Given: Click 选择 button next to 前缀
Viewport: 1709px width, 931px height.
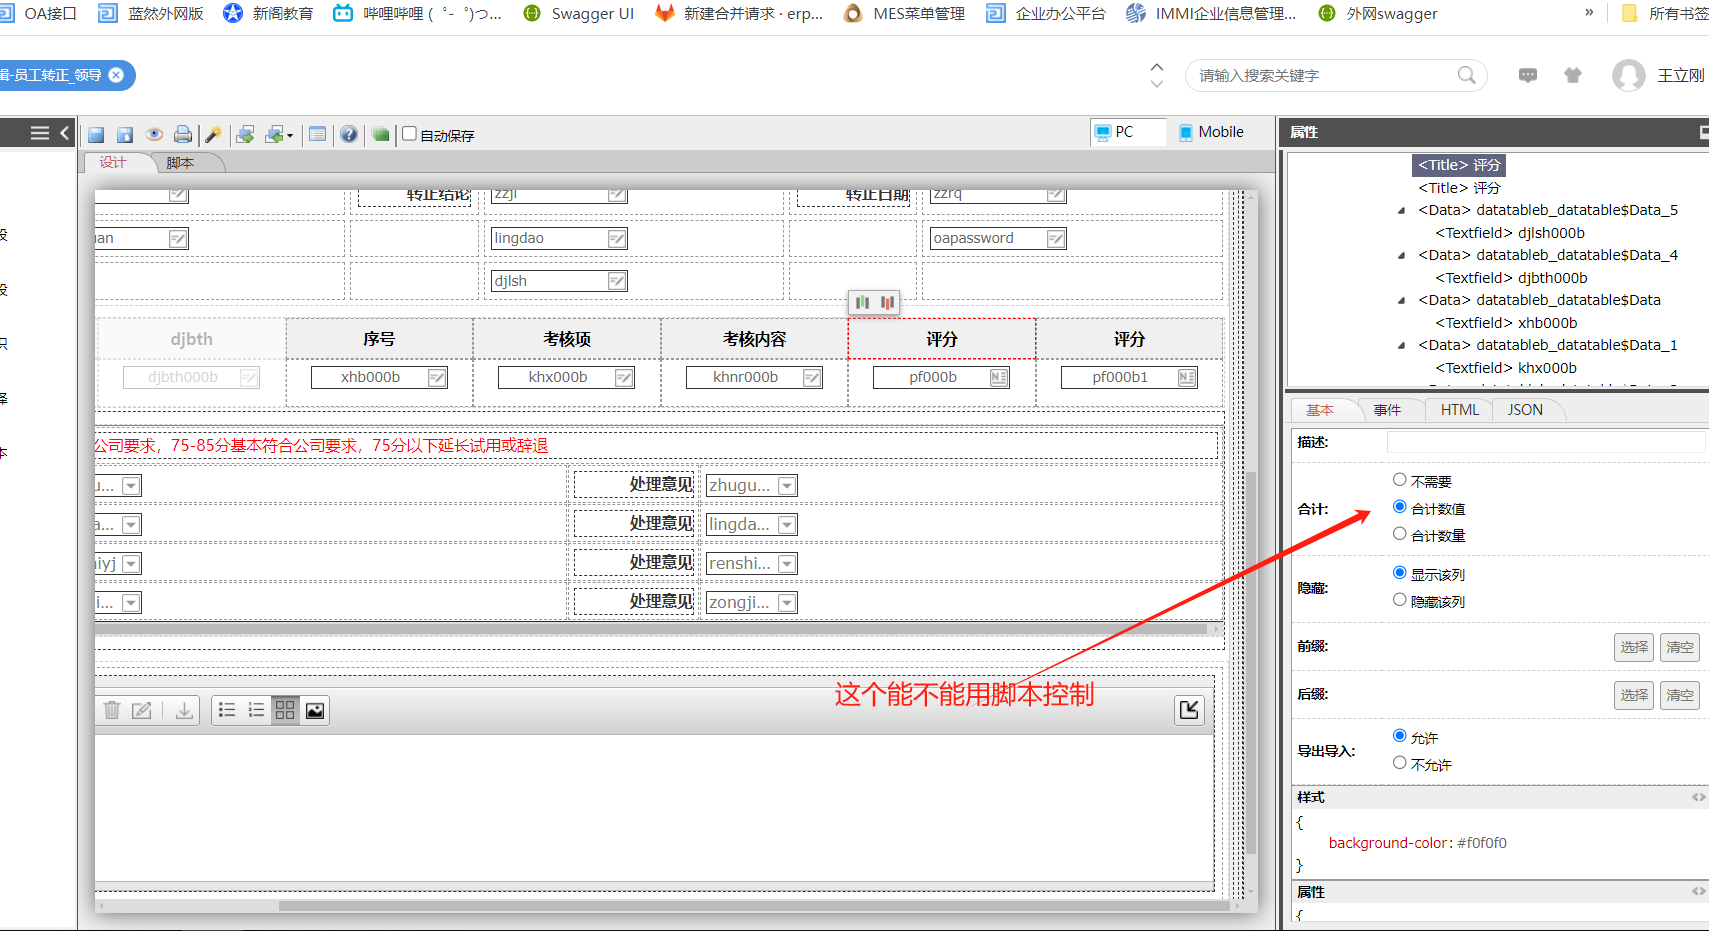Looking at the screenshot, I should [x=1633, y=647].
